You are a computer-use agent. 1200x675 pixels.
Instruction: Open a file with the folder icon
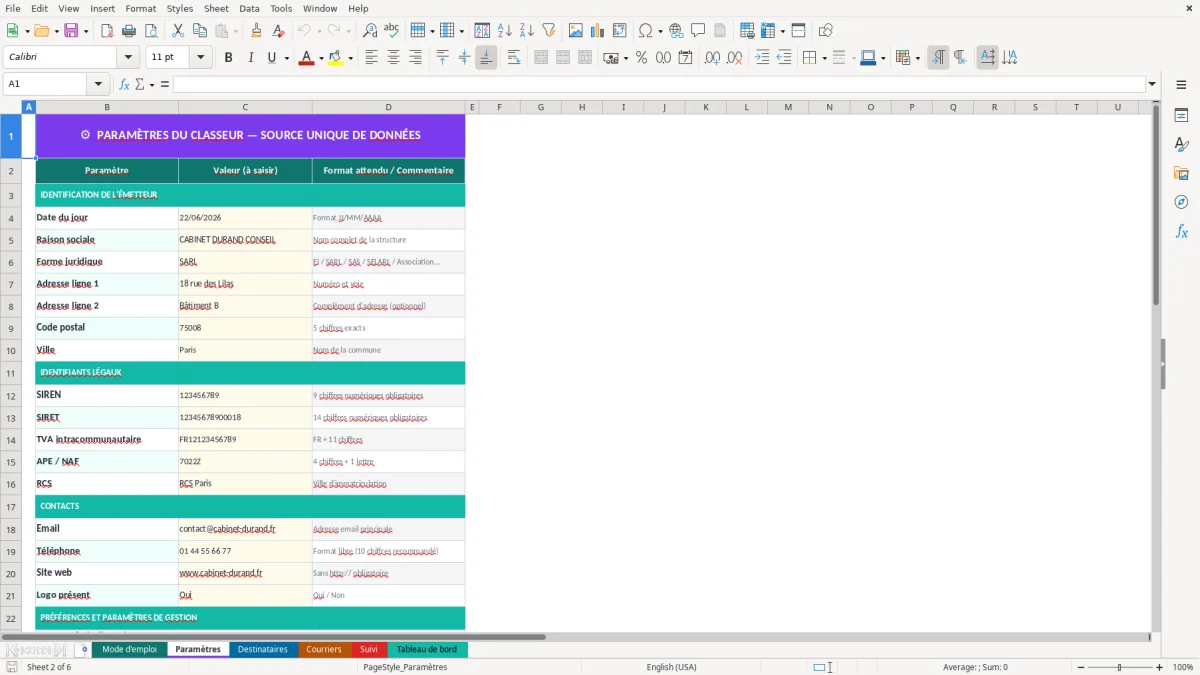tap(40, 31)
